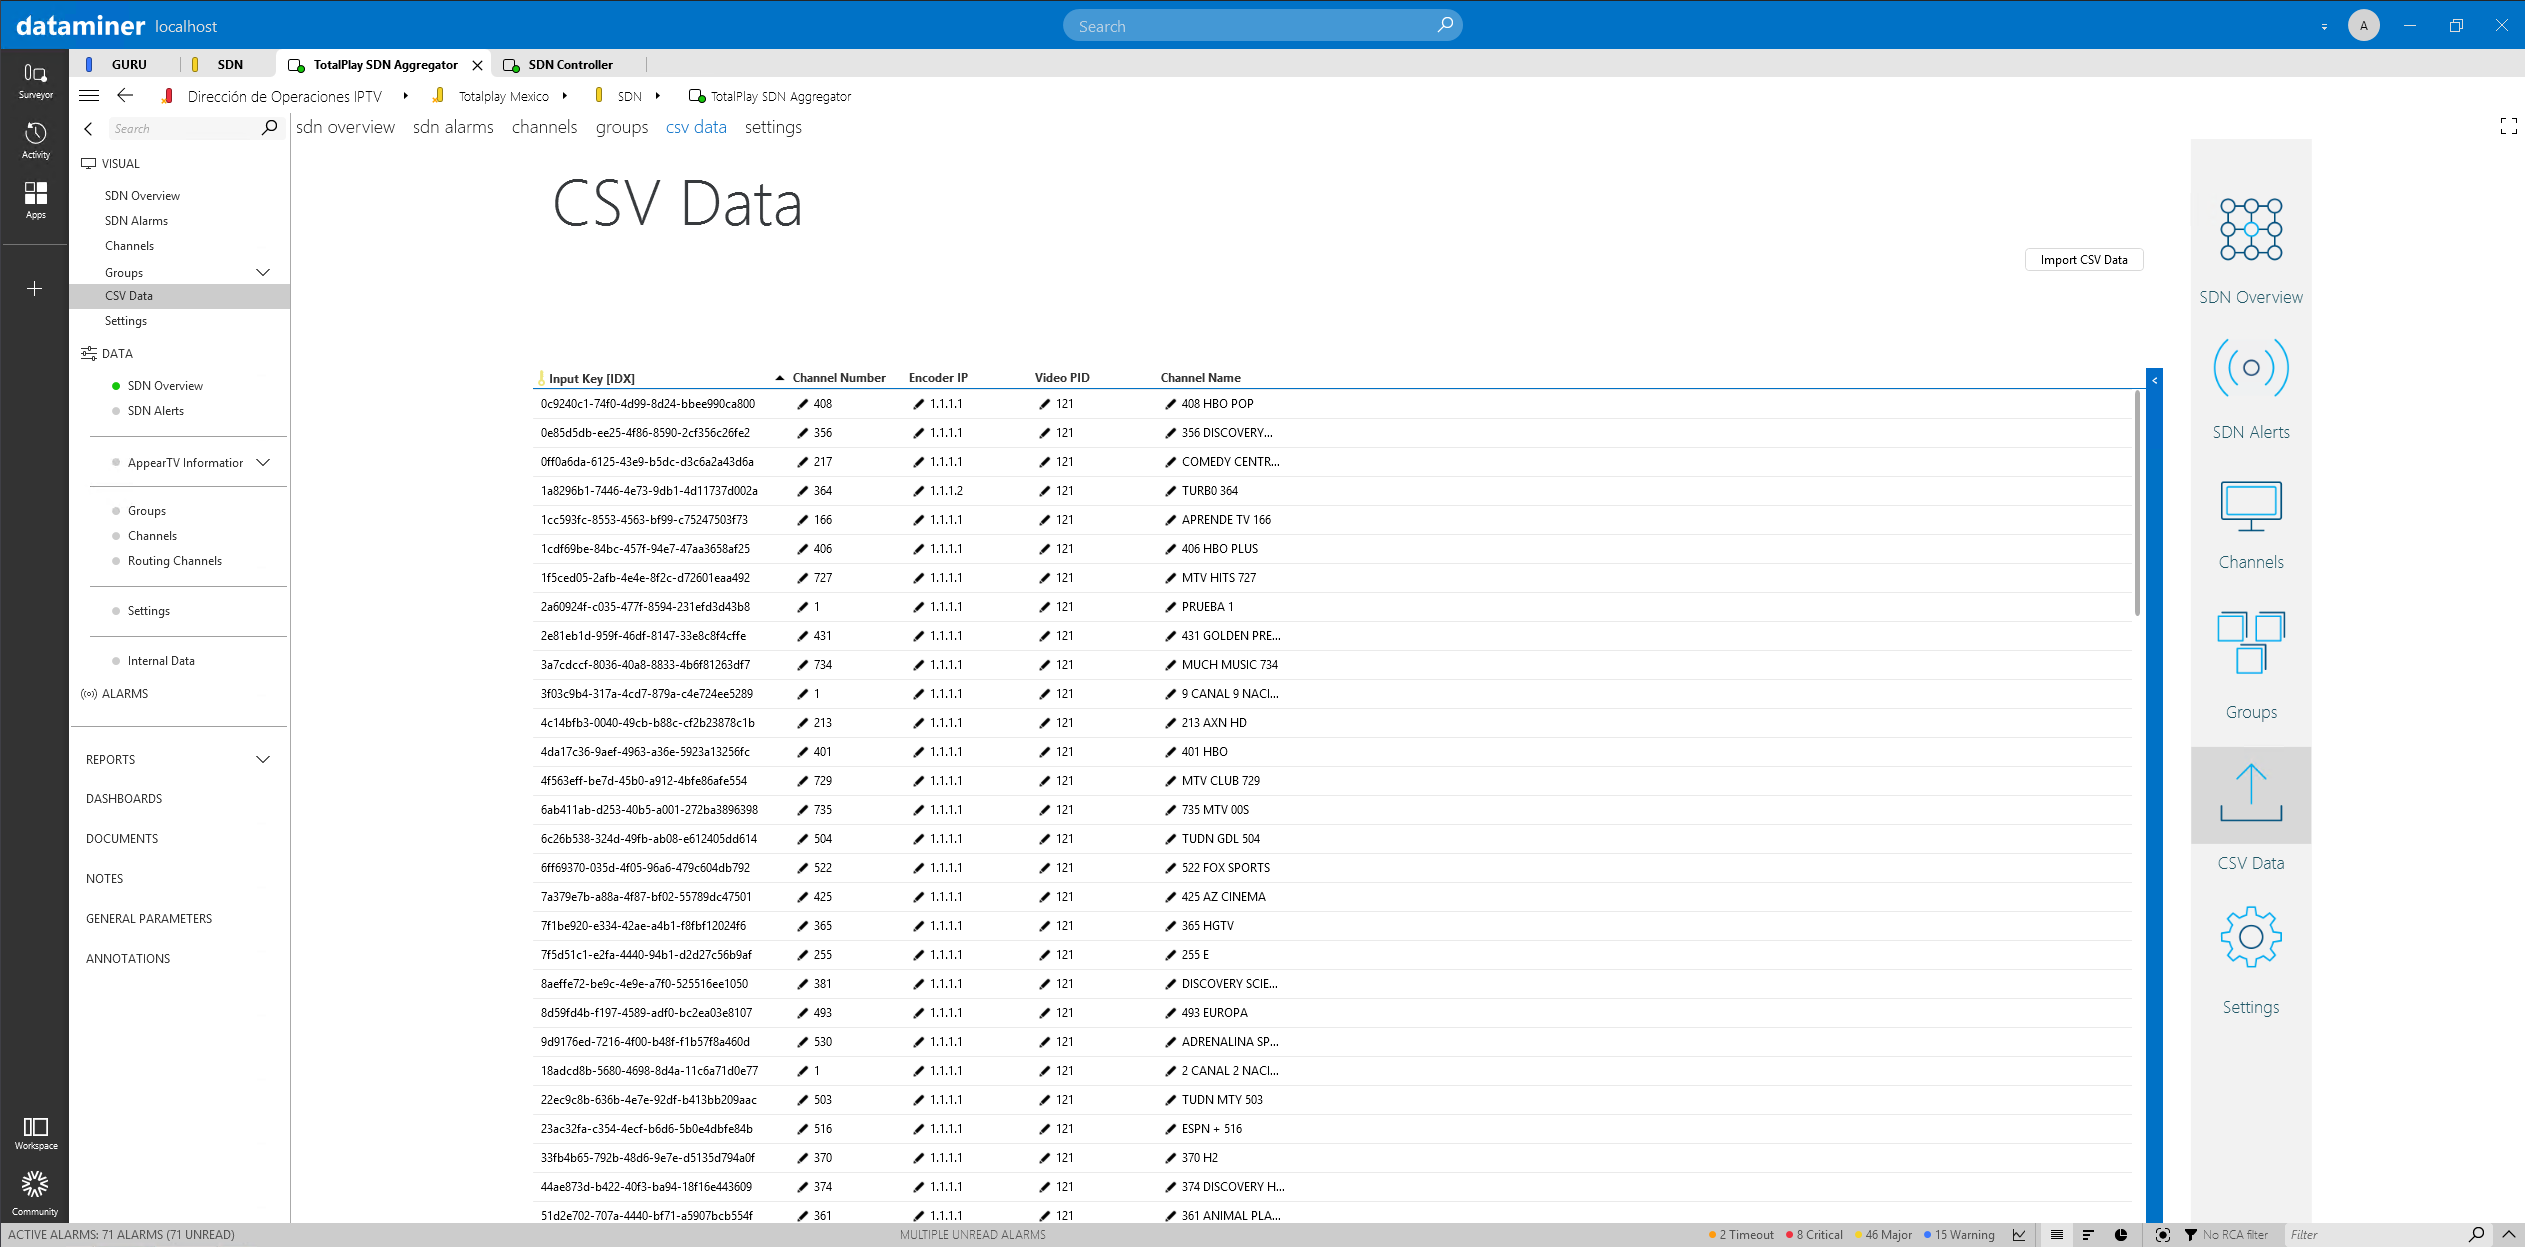Expand breadcrumb arrow after SDN
Viewport: 2525px width, 1247px height.
click(x=657, y=96)
